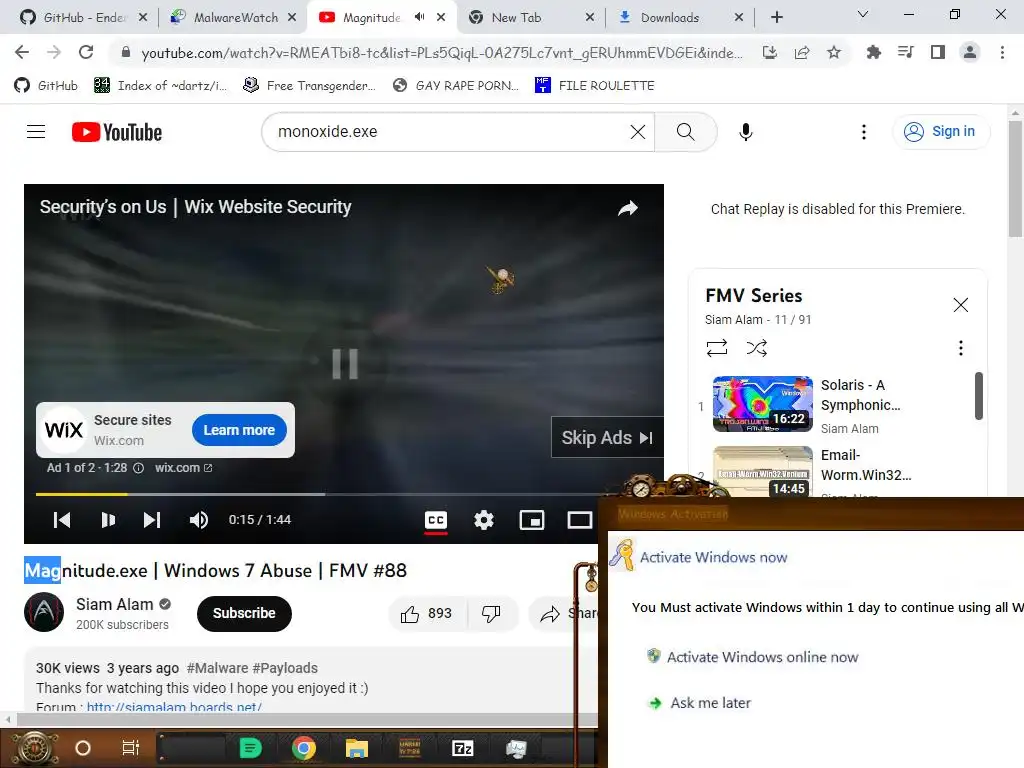Share the ad with the arrow icon
The image size is (1024, 768).
point(628,208)
